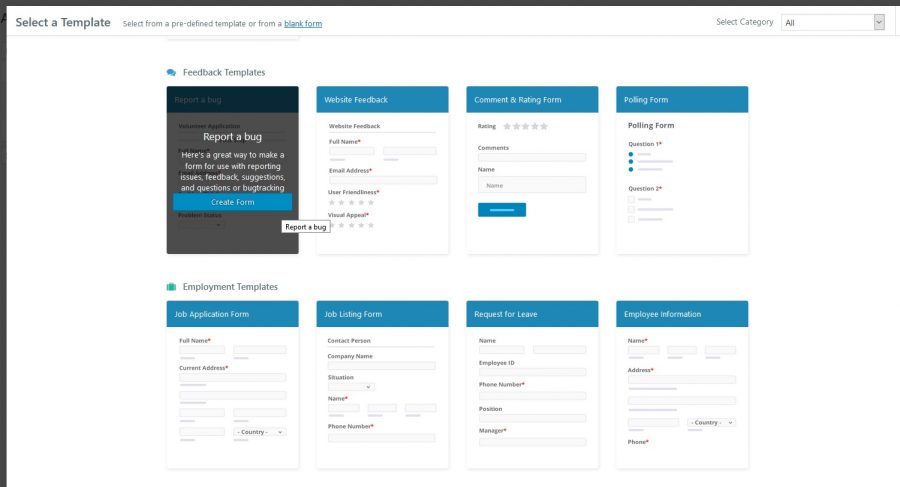Click Question 2 label in Polling Form

point(645,188)
